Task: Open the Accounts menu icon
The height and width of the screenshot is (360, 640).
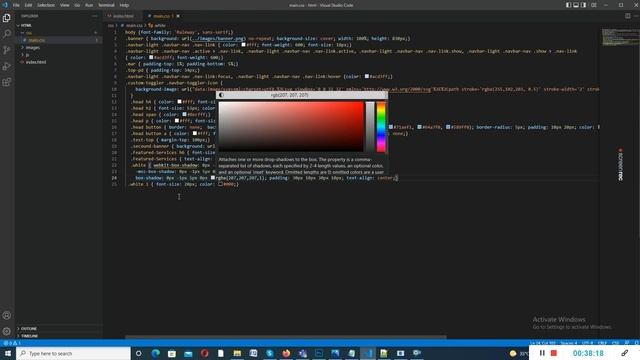Action: pyautogui.click(x=7, y=315)
